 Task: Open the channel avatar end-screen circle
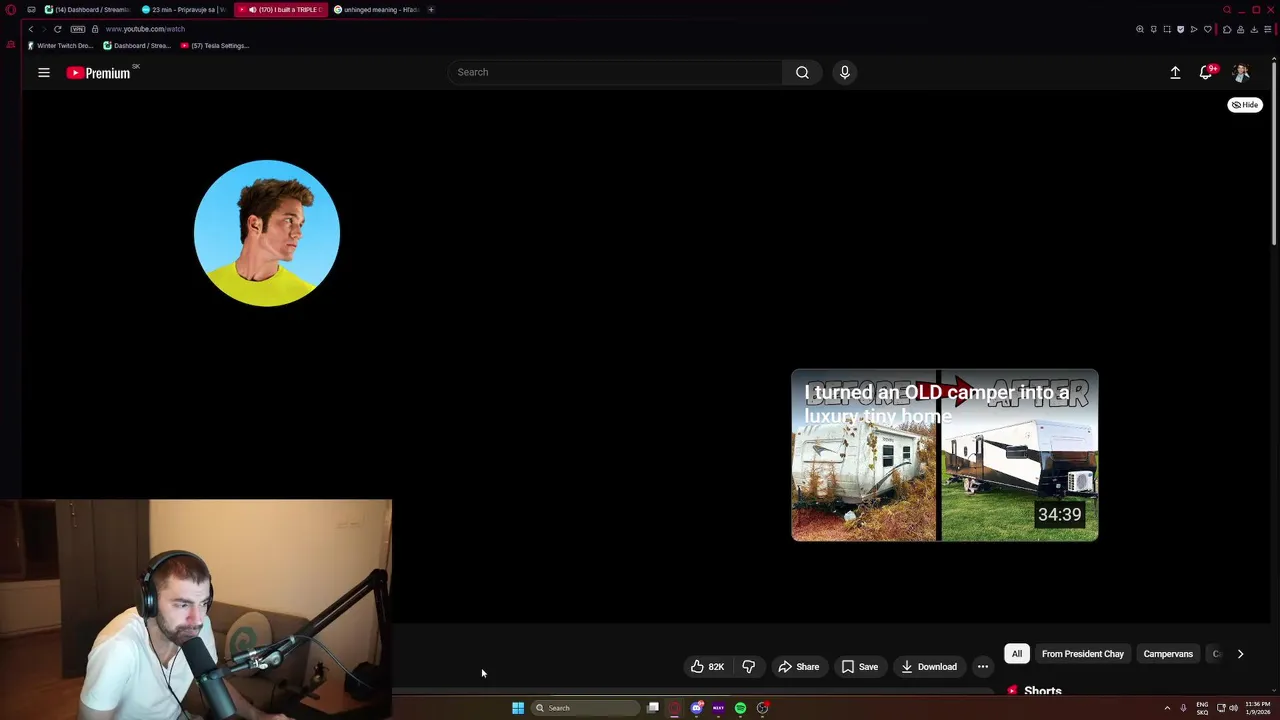tap(267, 233)
